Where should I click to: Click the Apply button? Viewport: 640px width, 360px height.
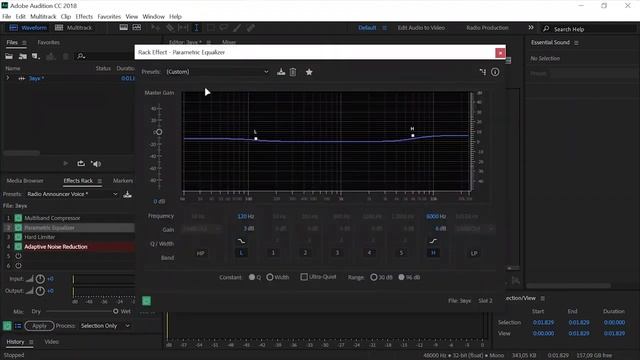point(39,326)
